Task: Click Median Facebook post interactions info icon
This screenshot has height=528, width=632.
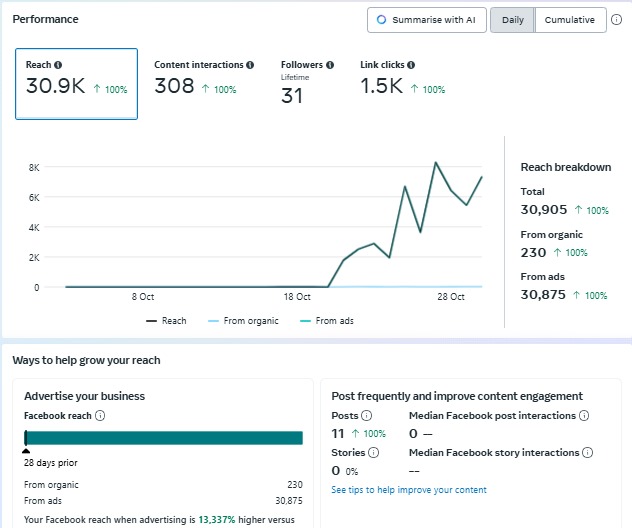Action: [x=584, y=416]
